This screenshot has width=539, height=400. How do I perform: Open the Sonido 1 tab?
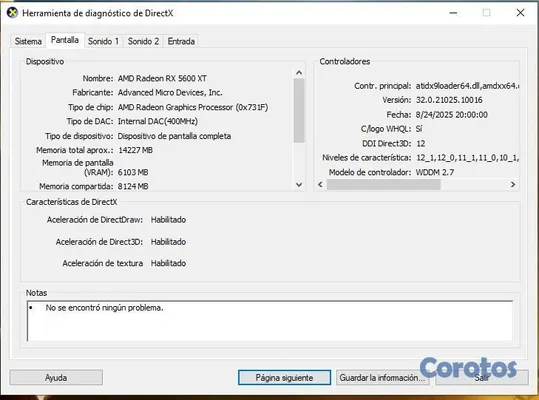pos(103,41)
